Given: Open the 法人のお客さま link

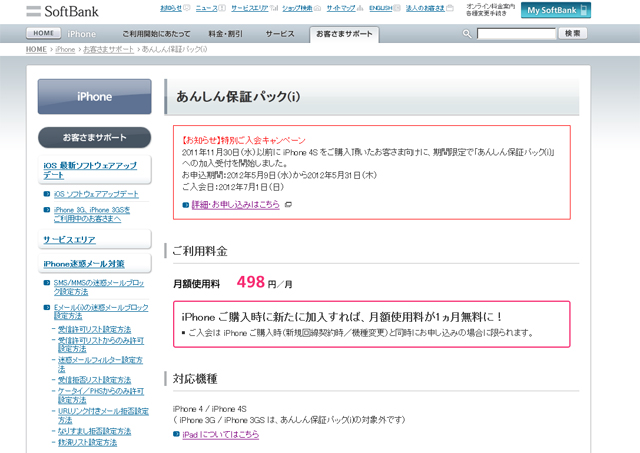Looking at the screenshot, I should [x=425, y=8].
